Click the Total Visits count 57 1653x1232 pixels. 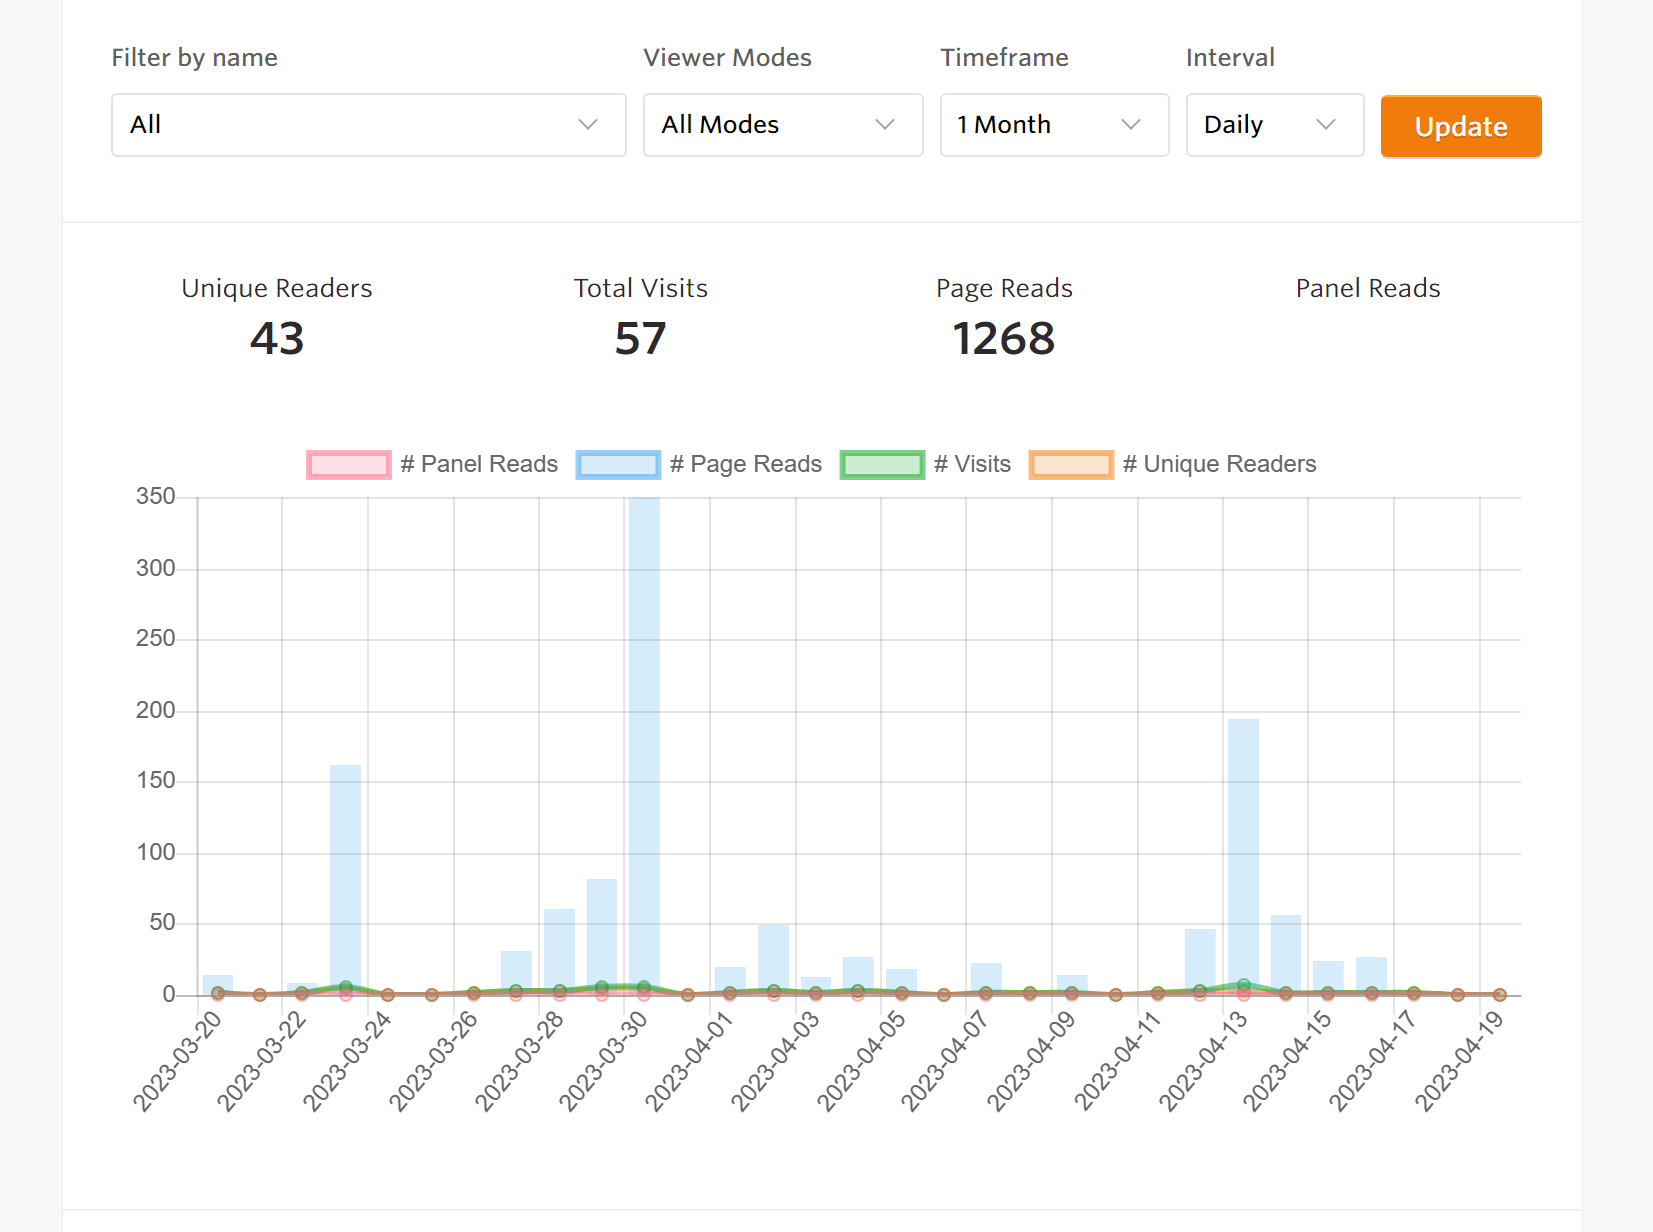click(640, 339)
